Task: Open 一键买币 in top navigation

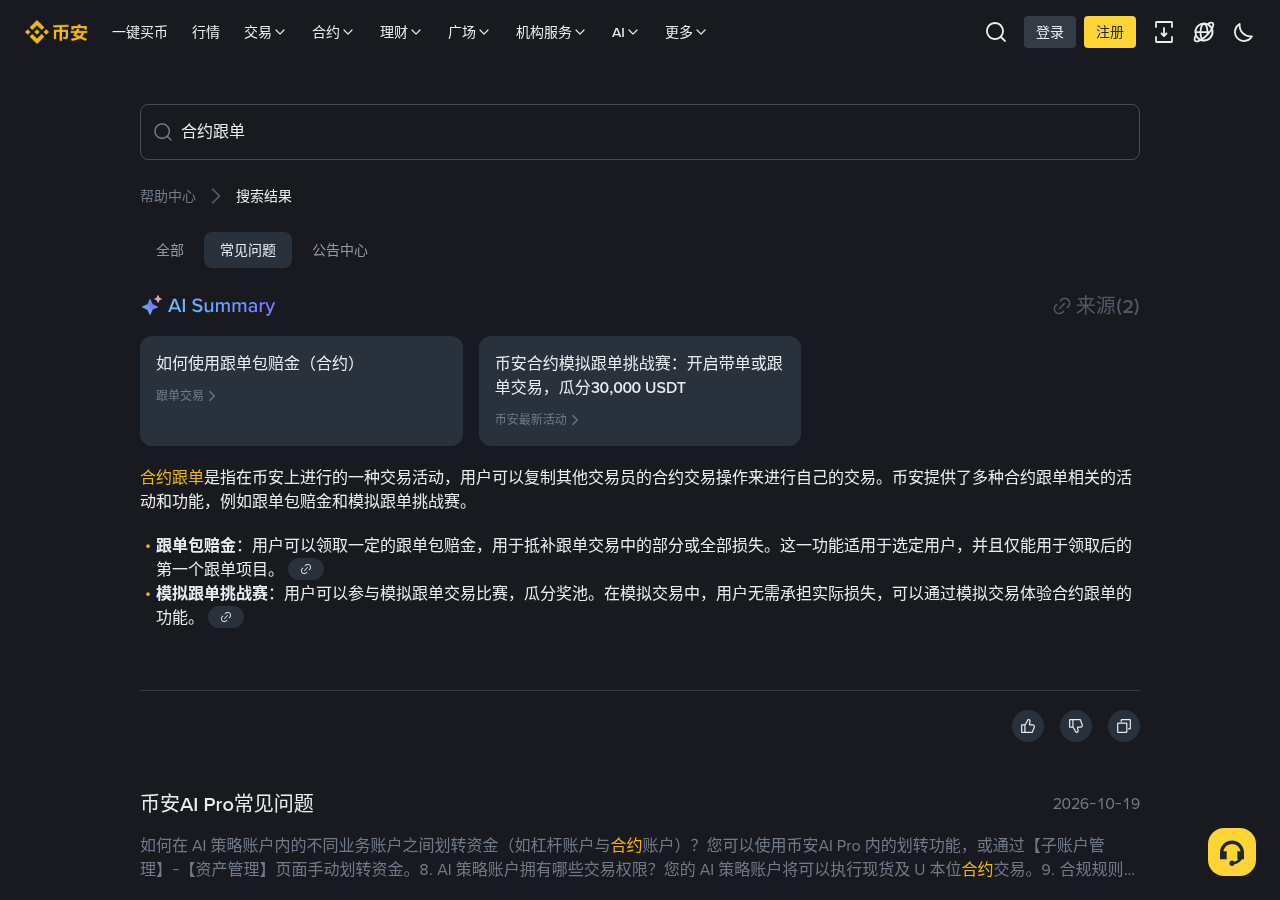Action: [140, 32]
